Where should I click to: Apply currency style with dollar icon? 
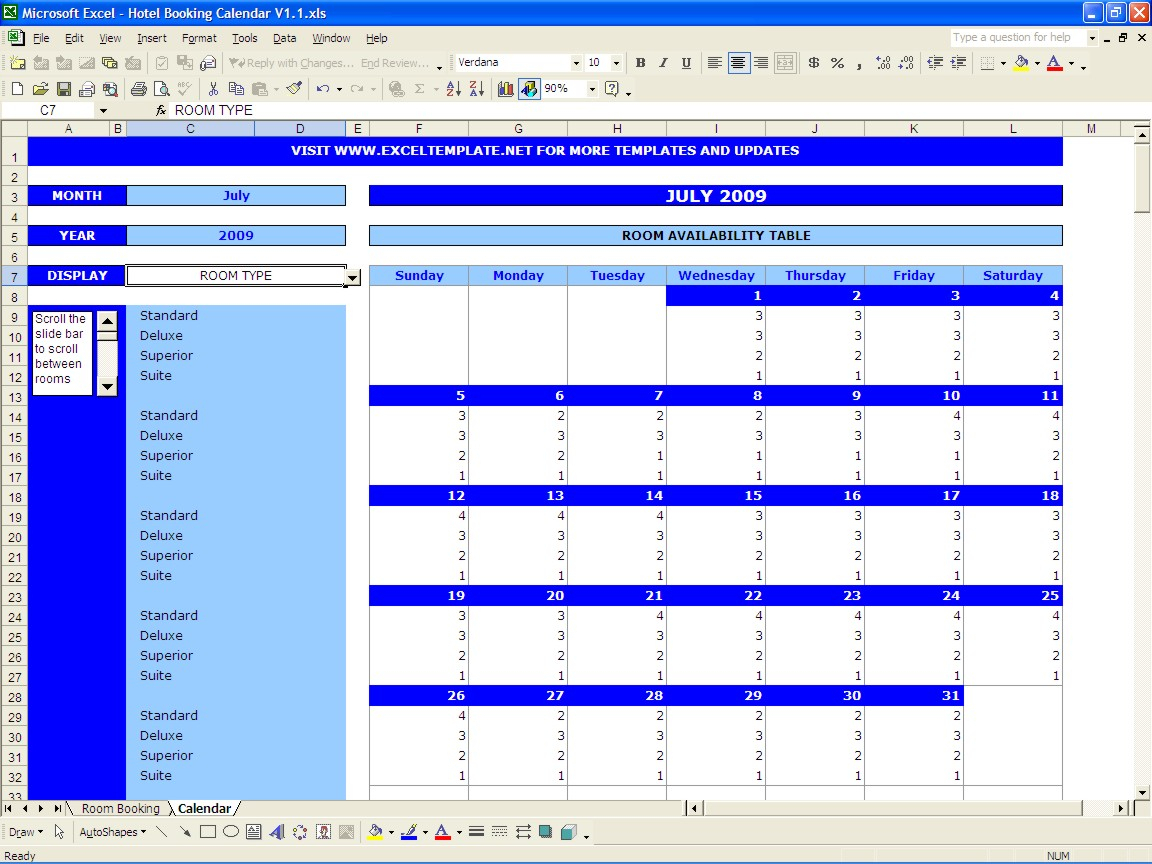tap(813, 63)
